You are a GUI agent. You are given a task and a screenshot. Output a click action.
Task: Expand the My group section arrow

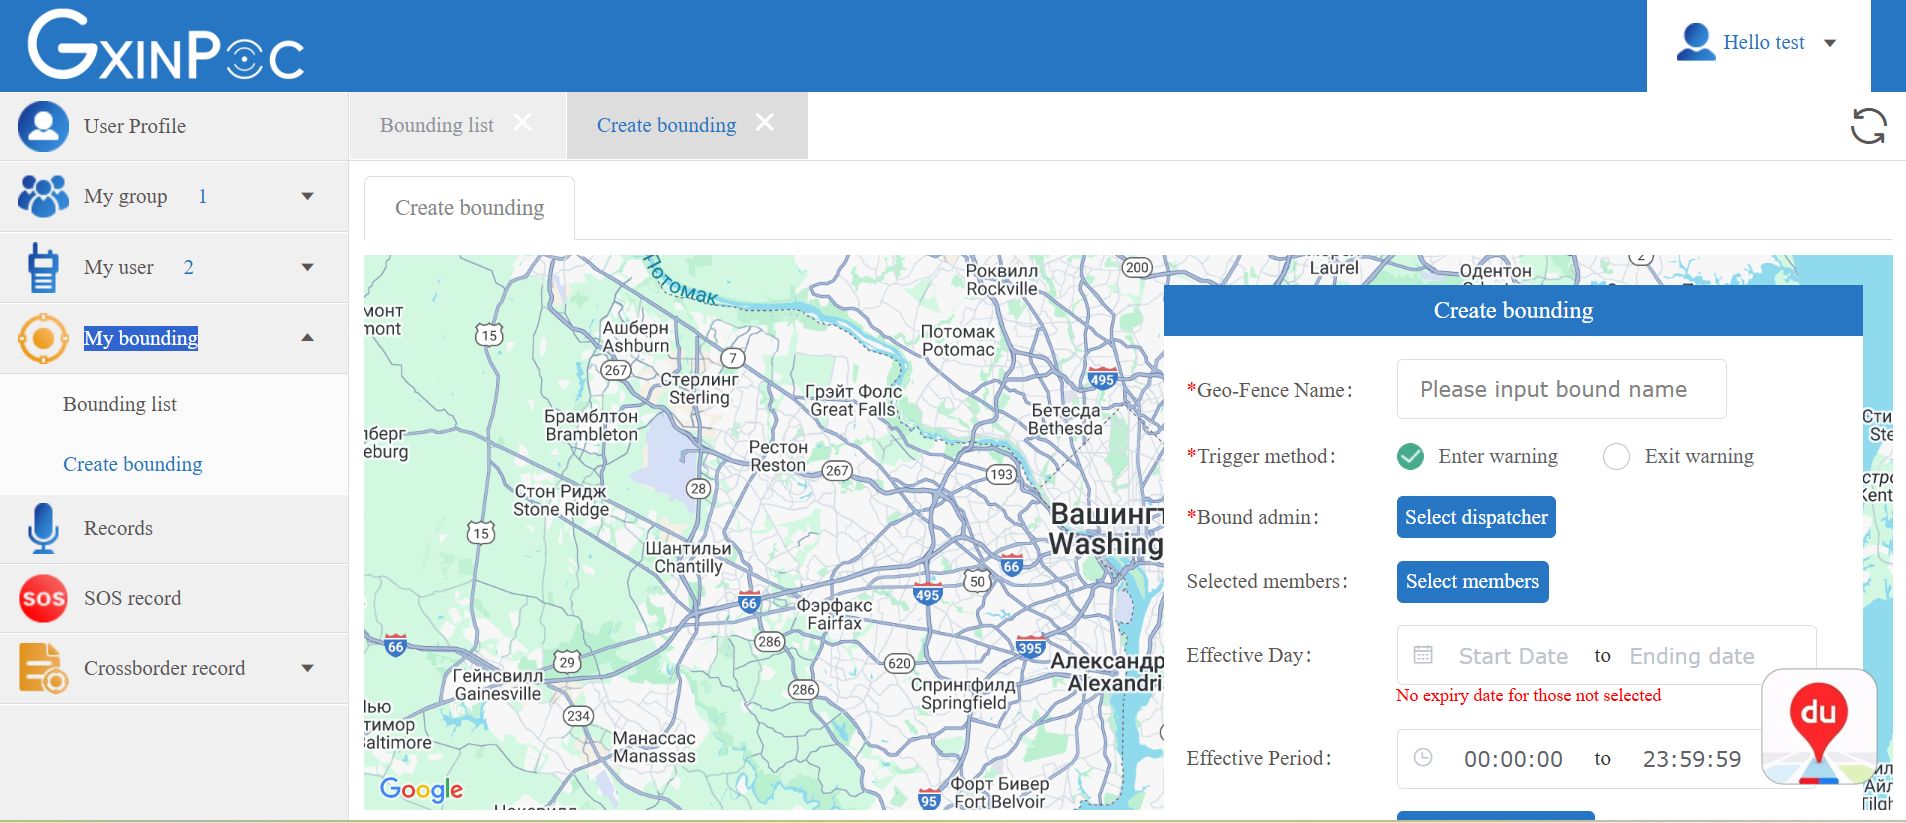[307, 196]
